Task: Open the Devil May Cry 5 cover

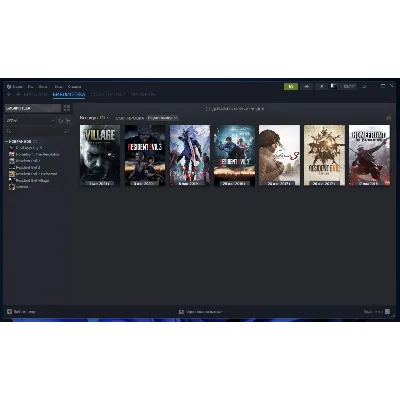Action: 190,155
